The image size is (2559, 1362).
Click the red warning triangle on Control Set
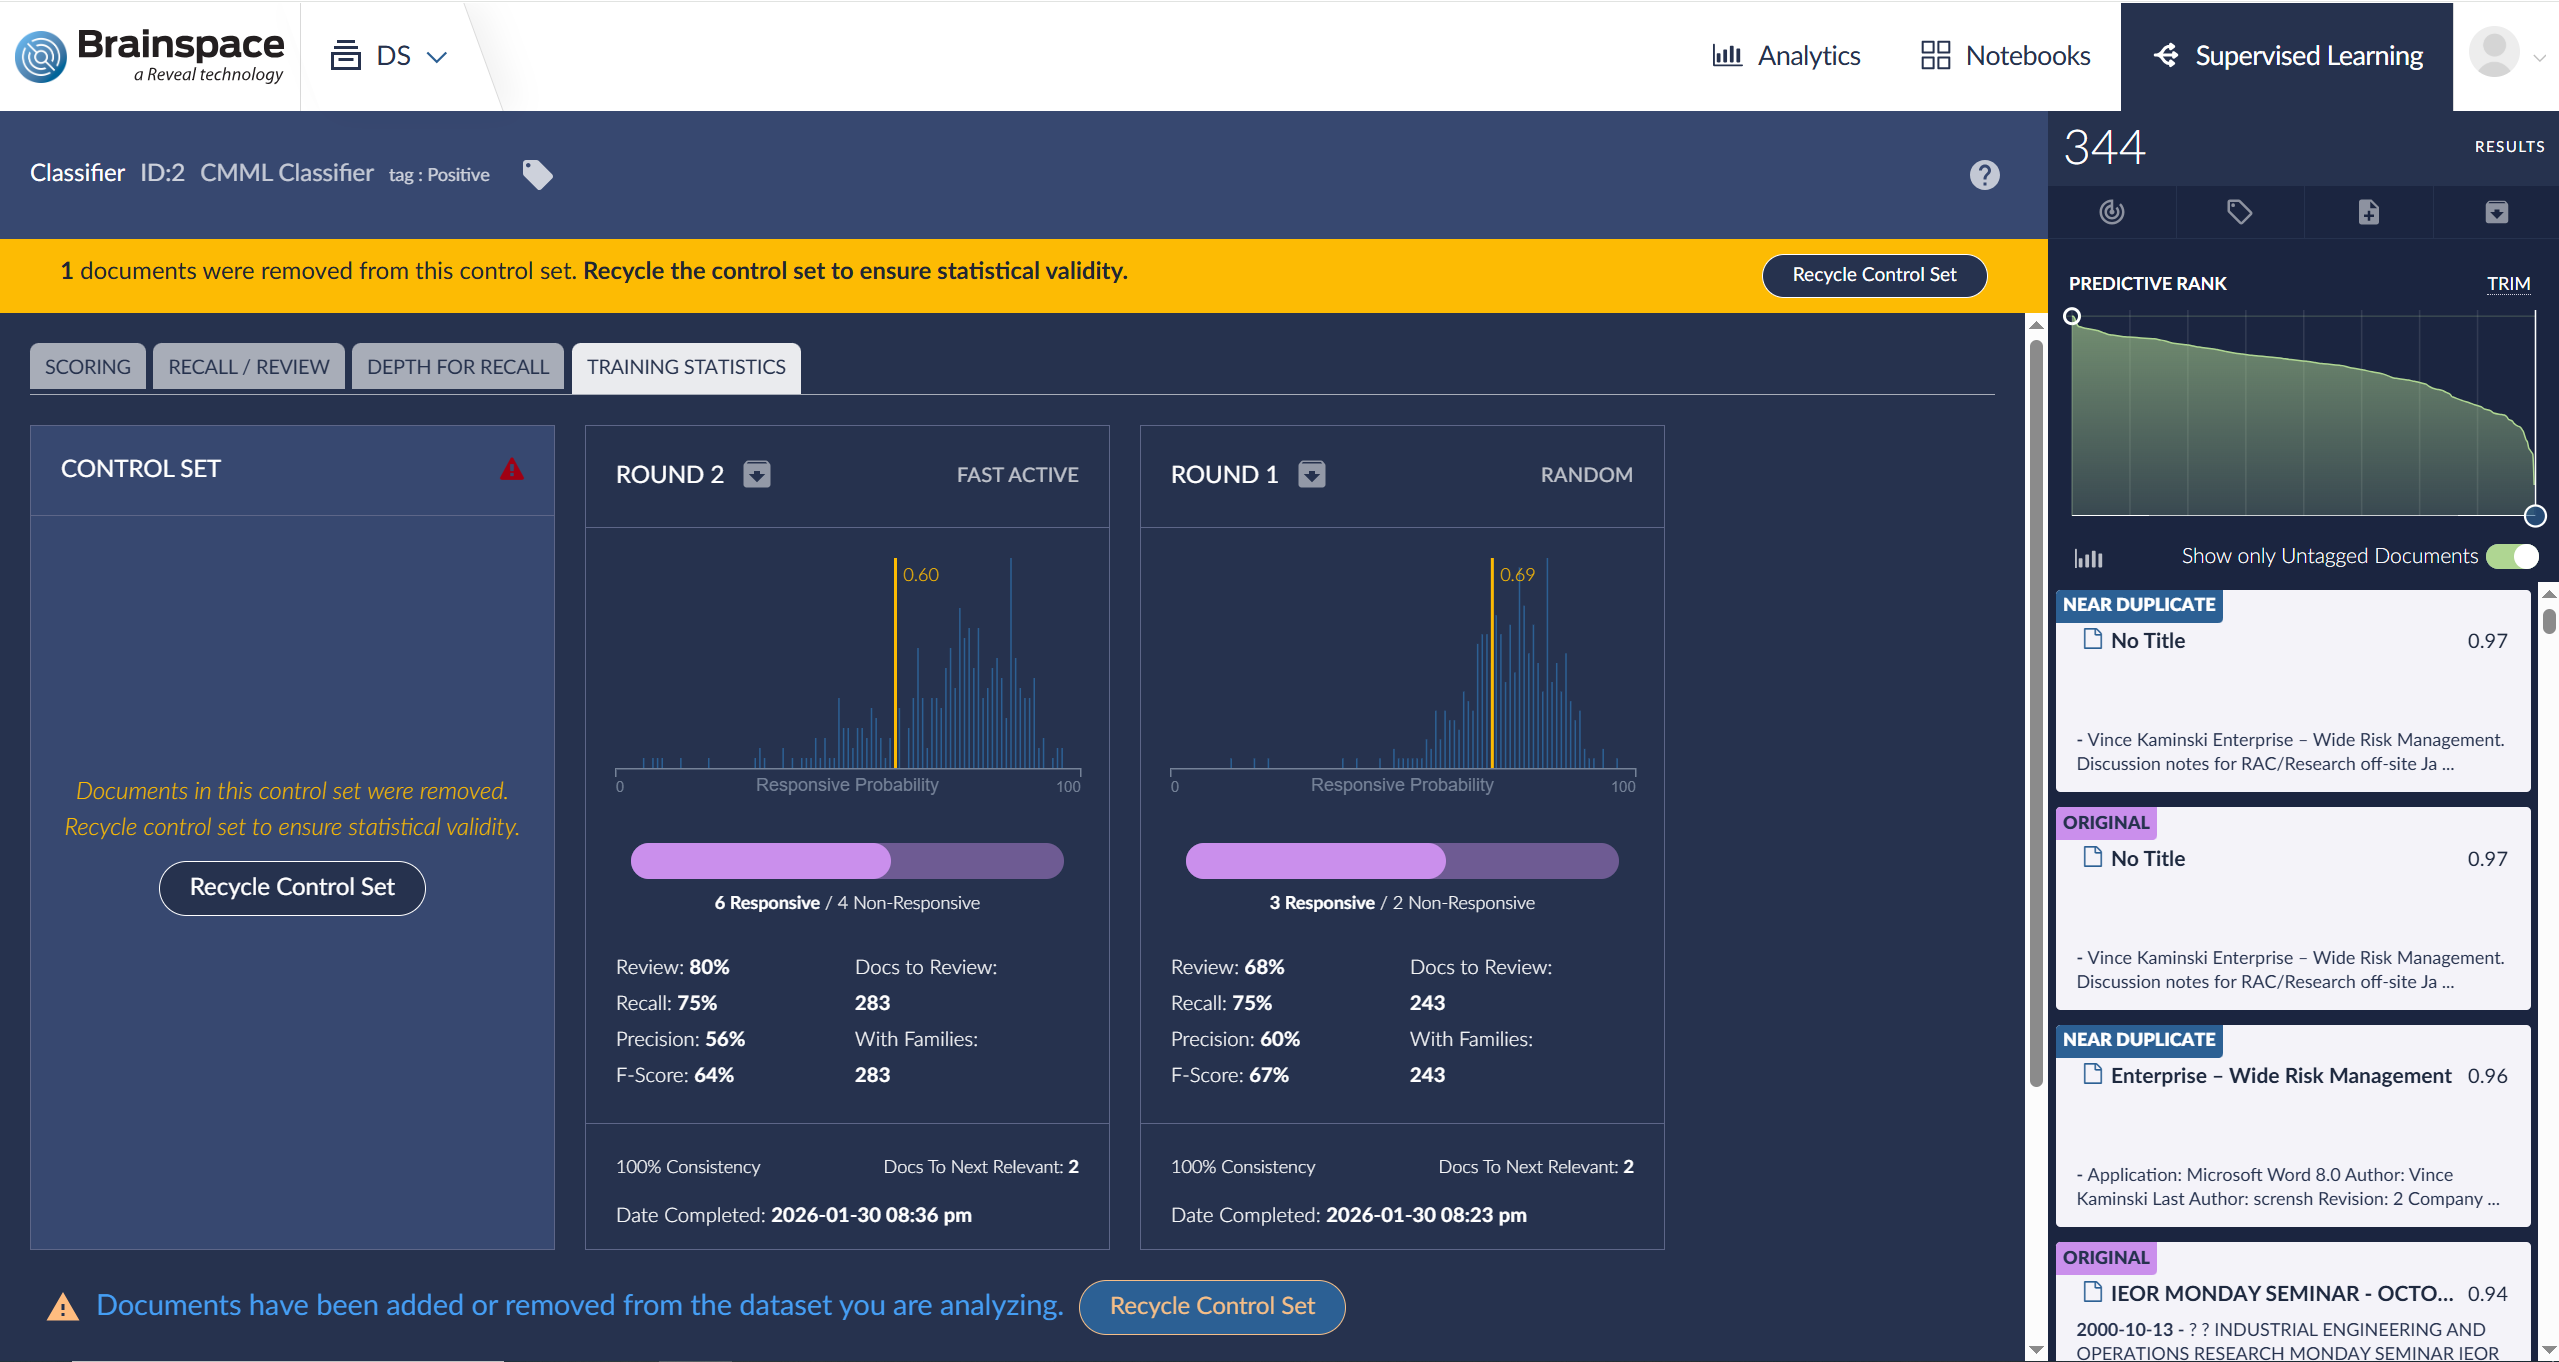coord(512,469)
